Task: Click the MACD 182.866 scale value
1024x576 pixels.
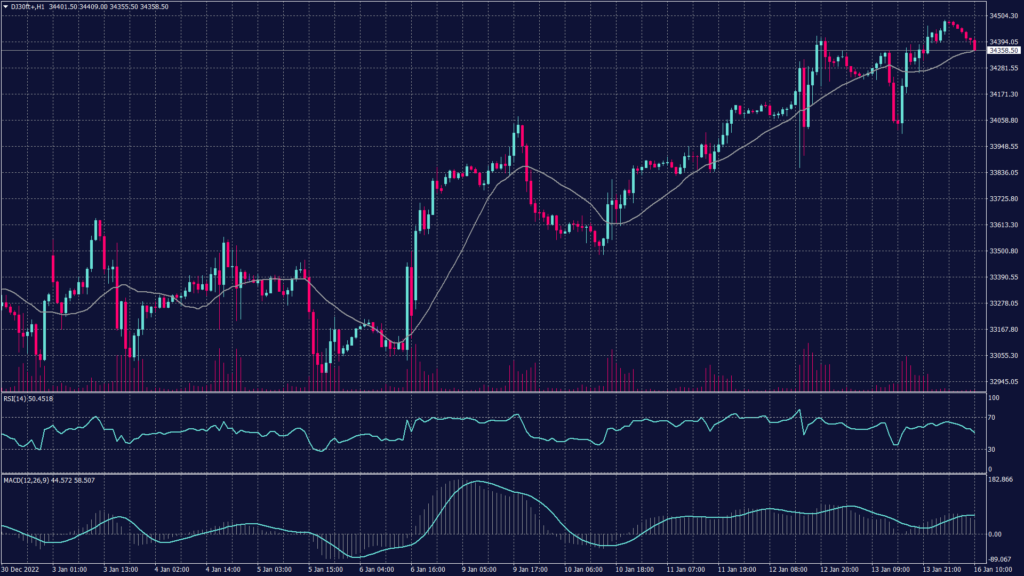Action: point(1000,481)
